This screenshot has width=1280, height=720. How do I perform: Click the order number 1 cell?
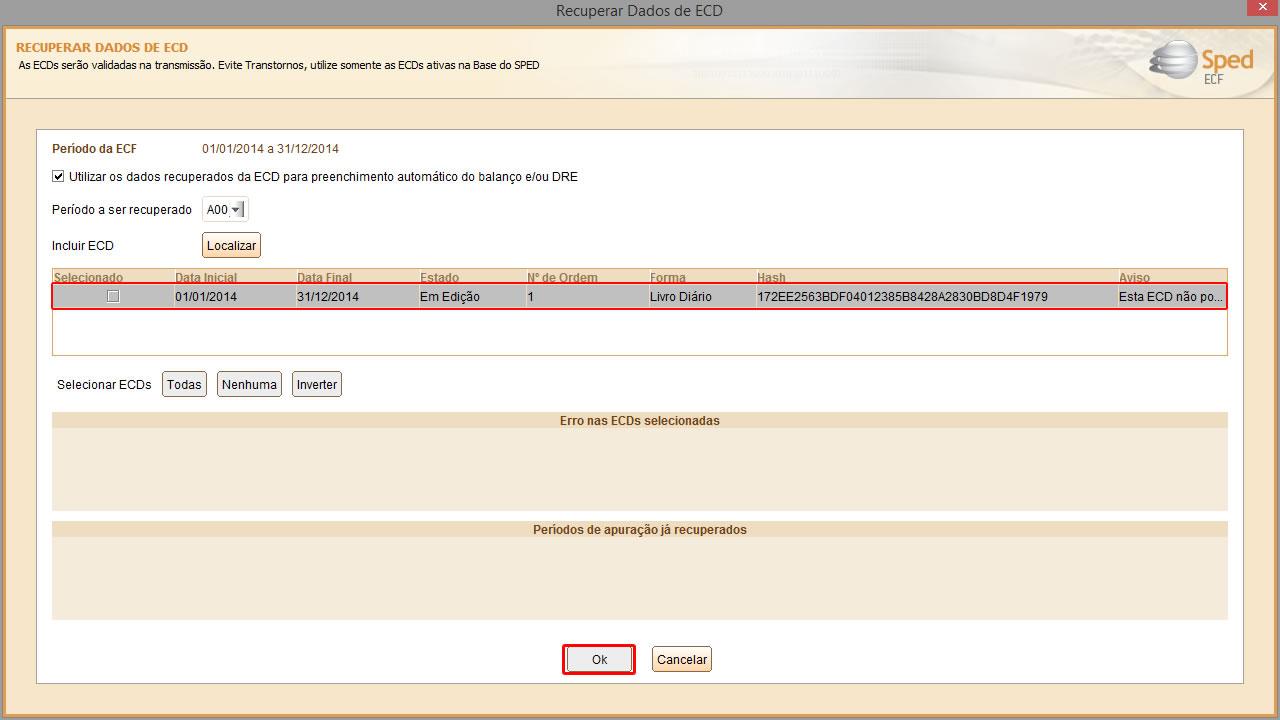tap(587, 296)
